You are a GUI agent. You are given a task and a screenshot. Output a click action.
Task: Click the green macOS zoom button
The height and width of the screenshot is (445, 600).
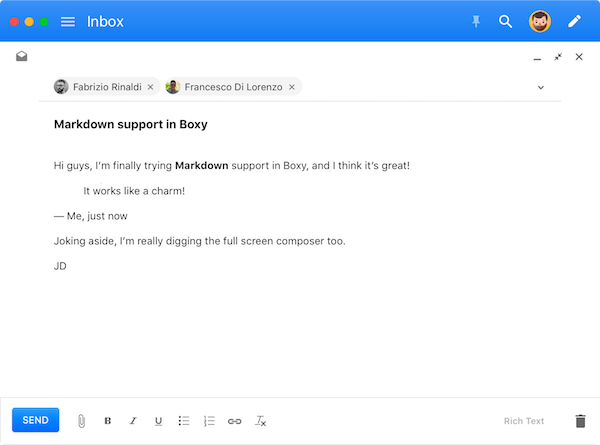pos(44,21)
